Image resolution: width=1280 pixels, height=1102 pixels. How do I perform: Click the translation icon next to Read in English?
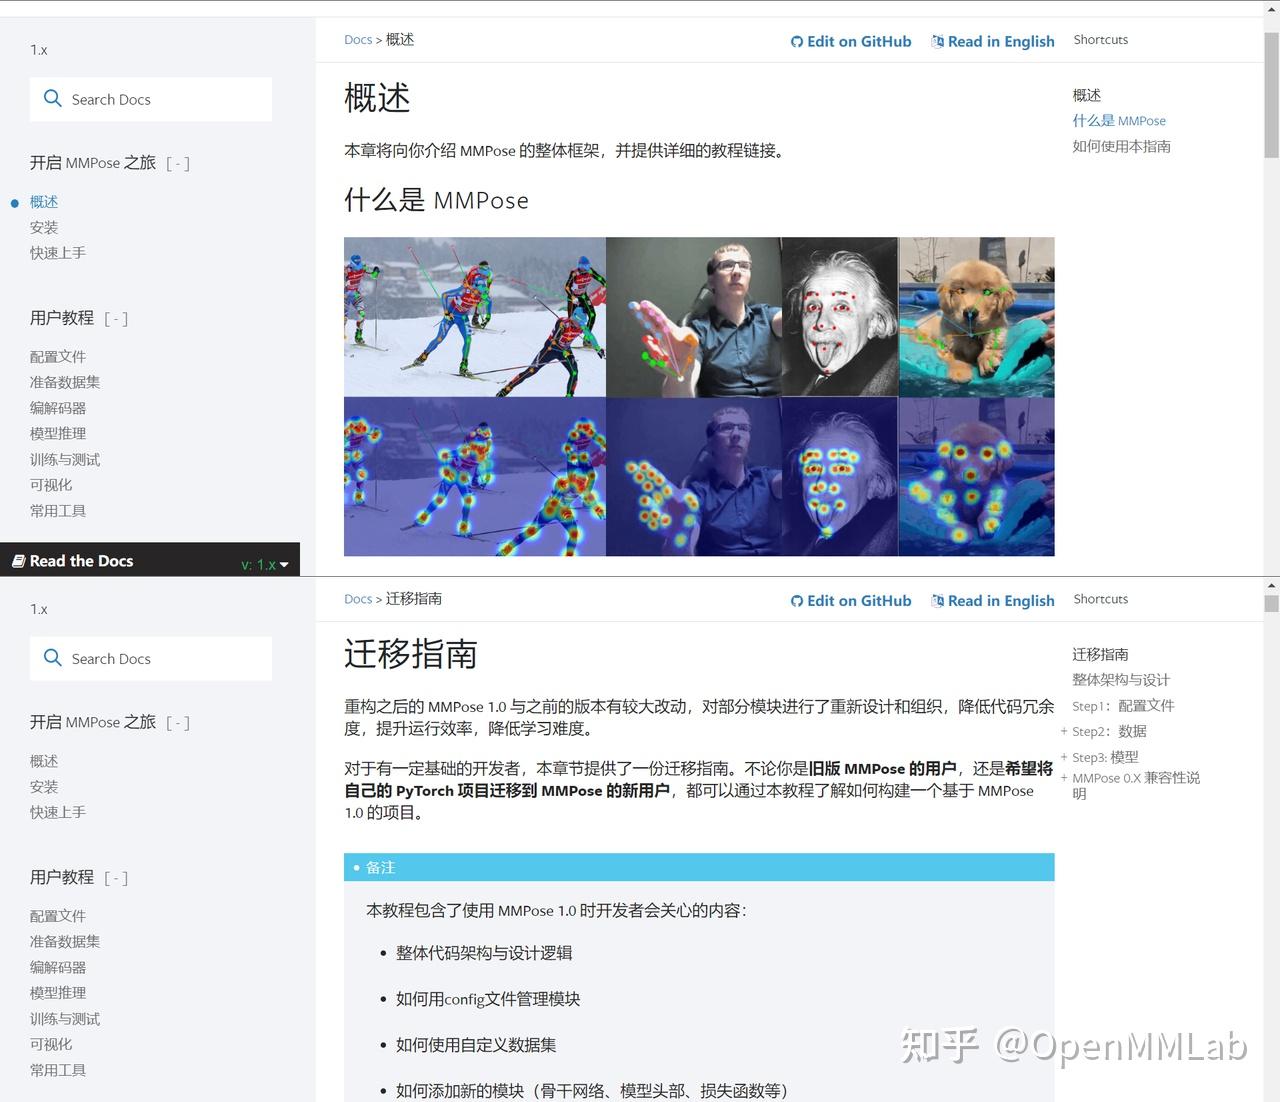938,42
